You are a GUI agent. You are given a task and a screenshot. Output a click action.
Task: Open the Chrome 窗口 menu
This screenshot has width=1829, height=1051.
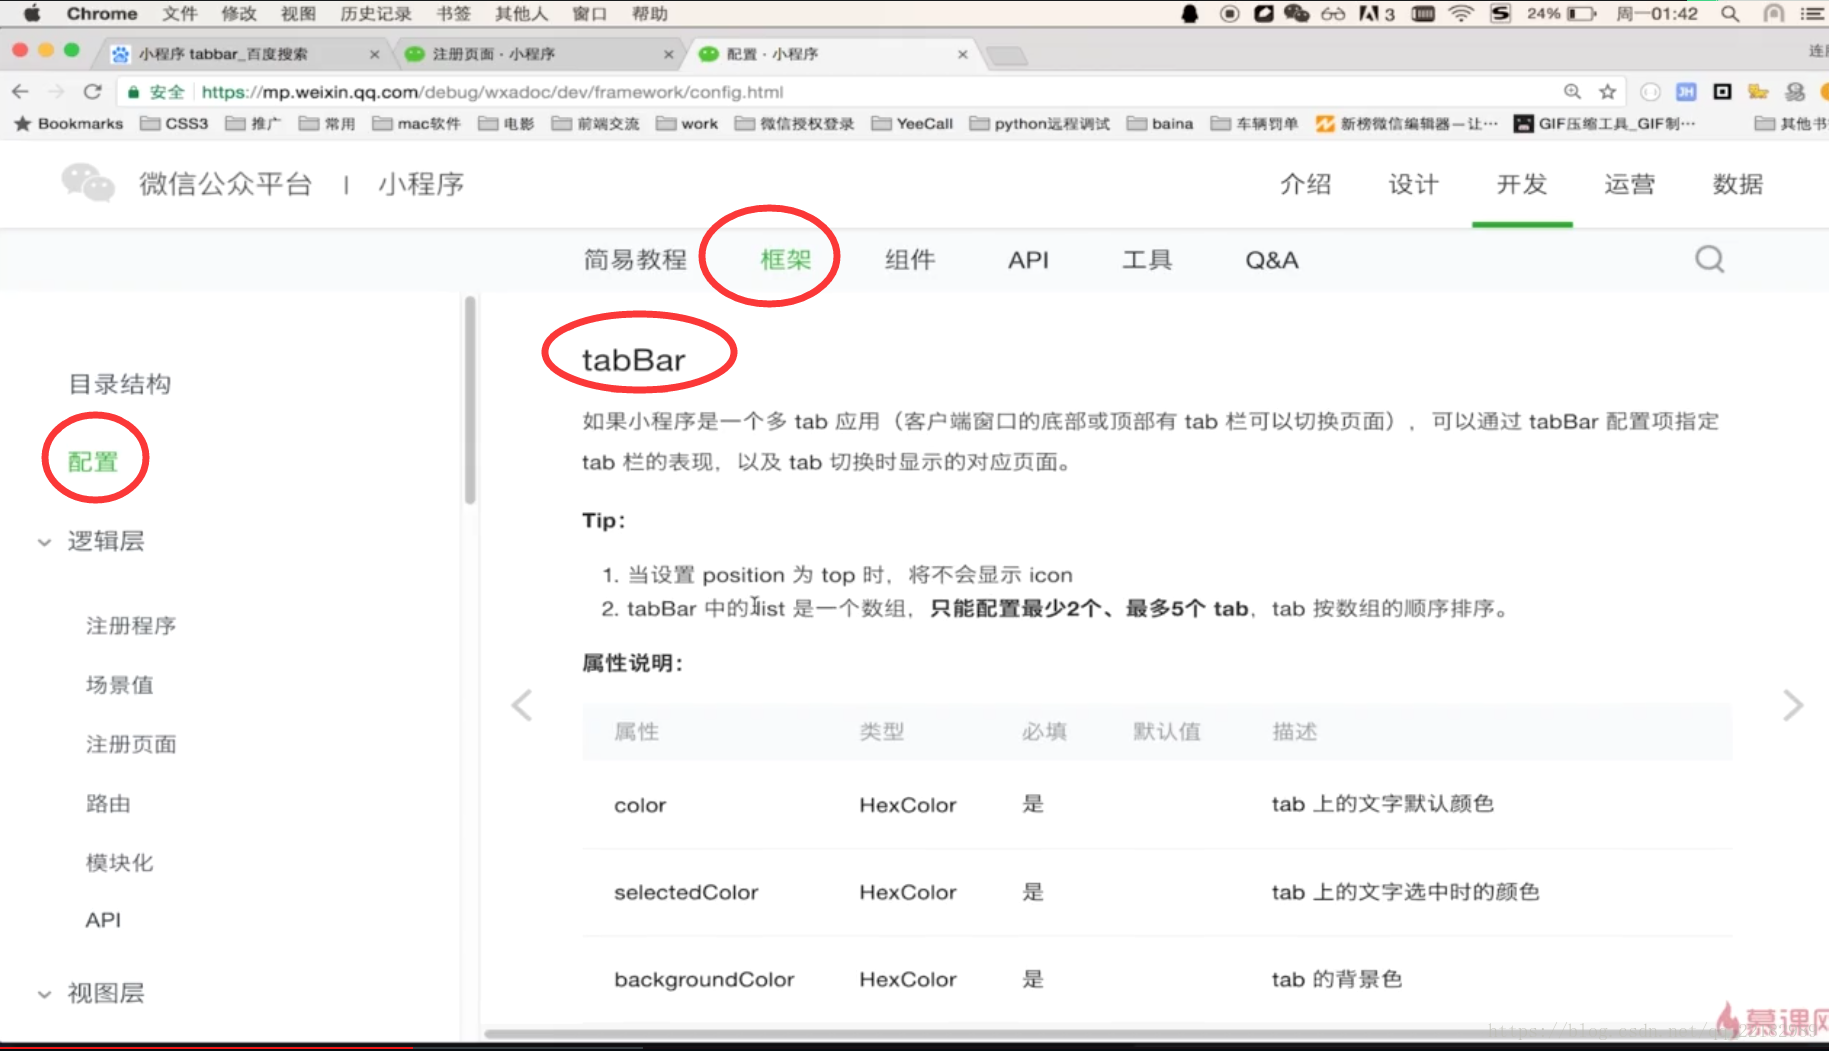pos(589,13)
